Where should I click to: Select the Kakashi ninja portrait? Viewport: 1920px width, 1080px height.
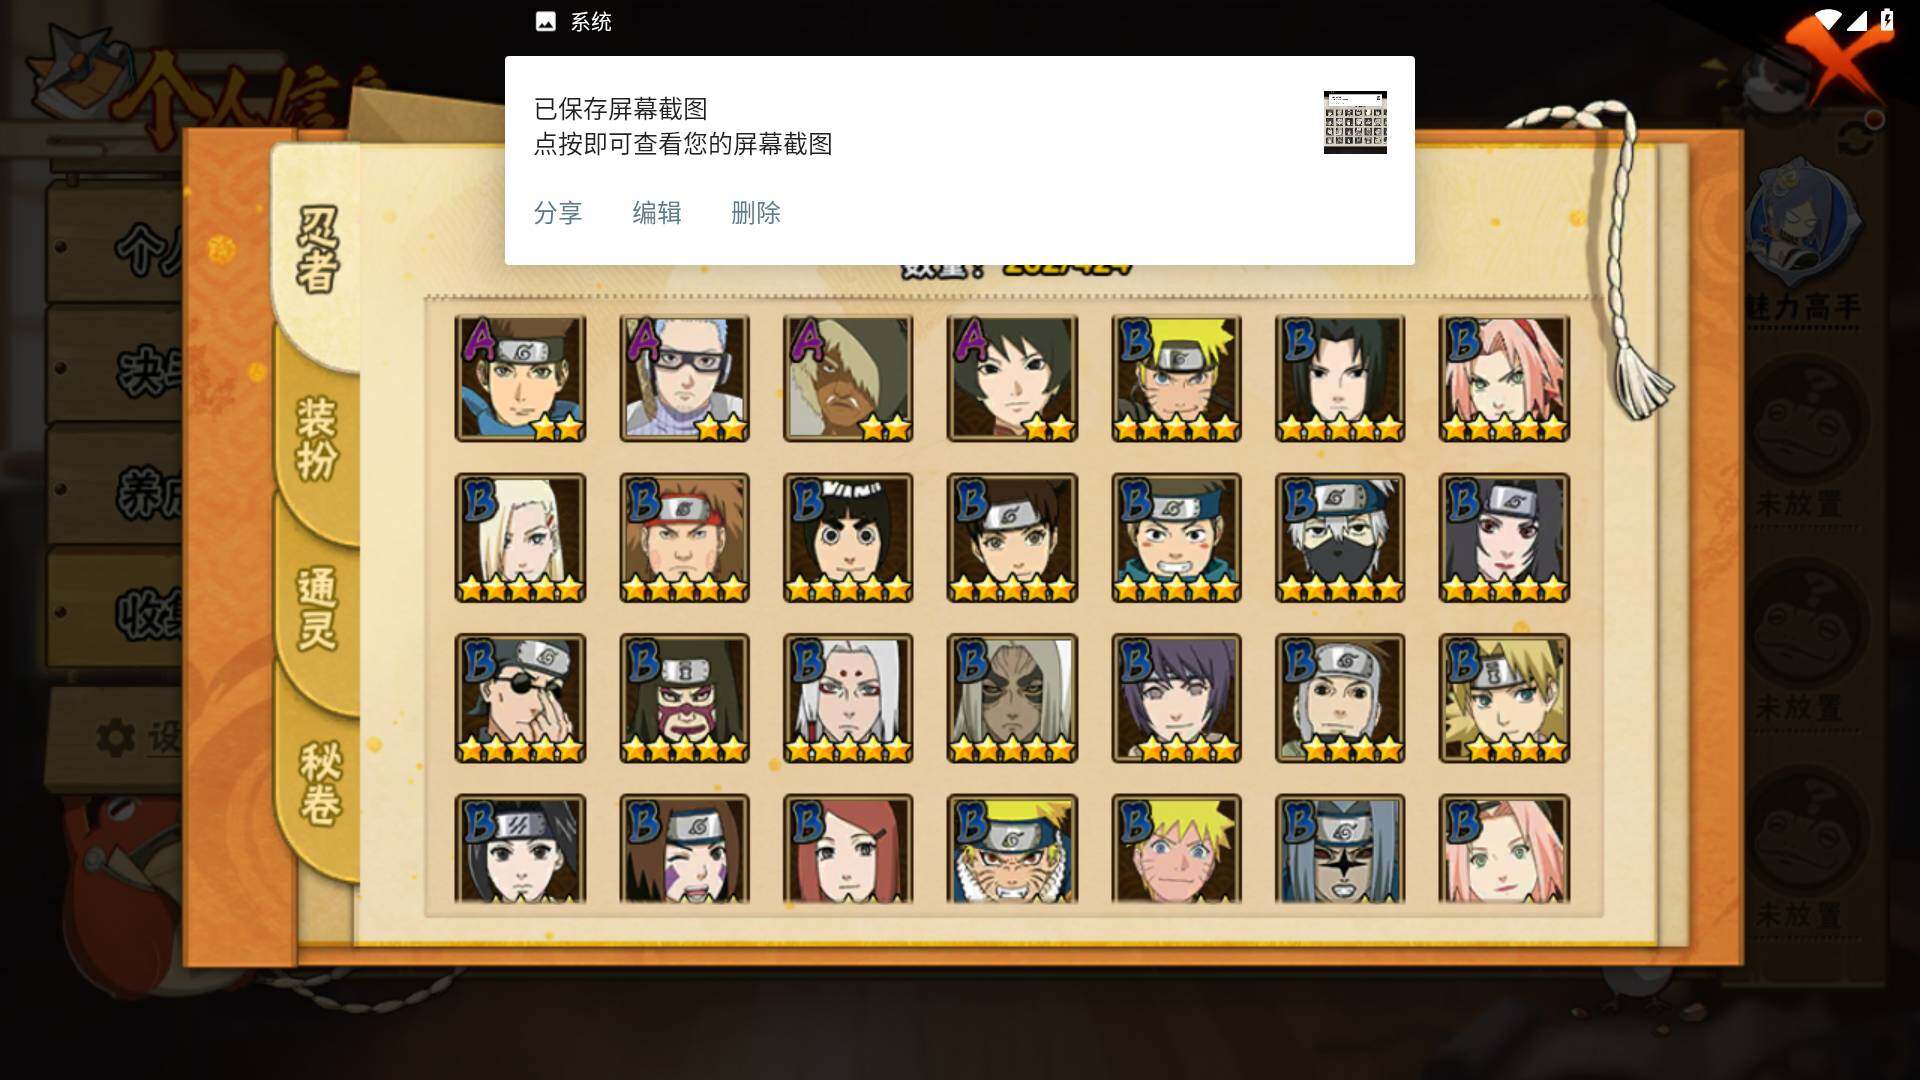pos(1339,538)
